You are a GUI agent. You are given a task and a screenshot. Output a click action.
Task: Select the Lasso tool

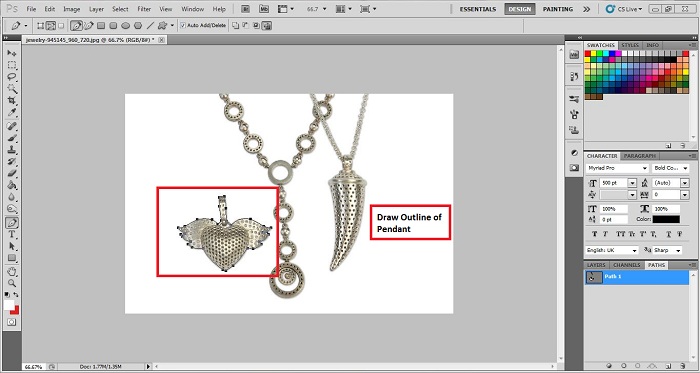coord(12,77)
